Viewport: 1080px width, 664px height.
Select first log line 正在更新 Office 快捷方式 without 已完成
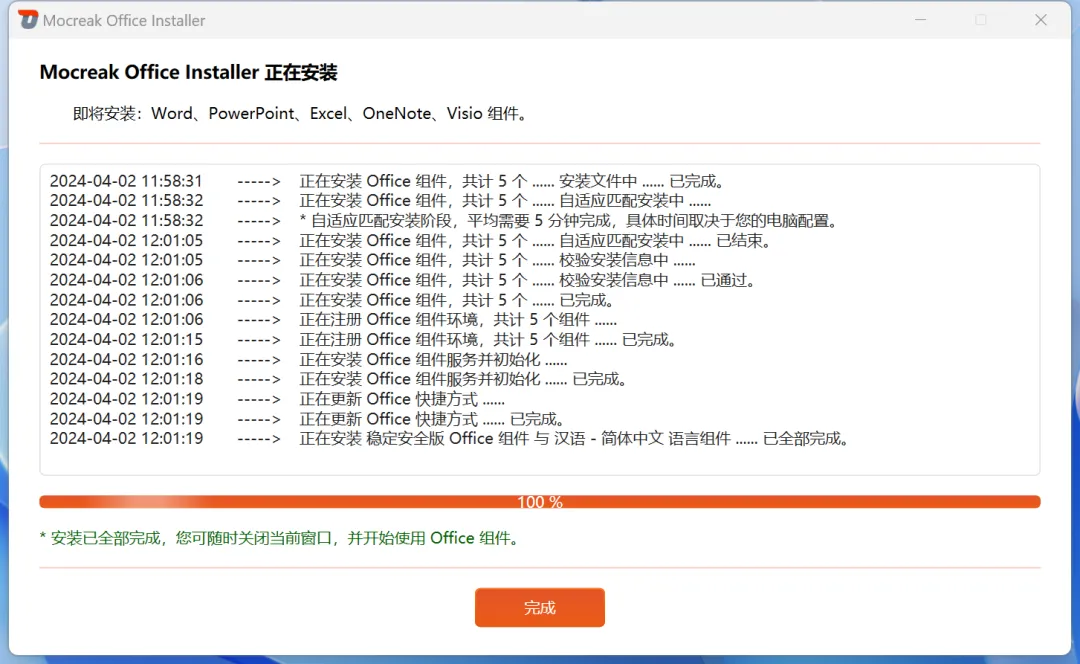pos(277,398)
